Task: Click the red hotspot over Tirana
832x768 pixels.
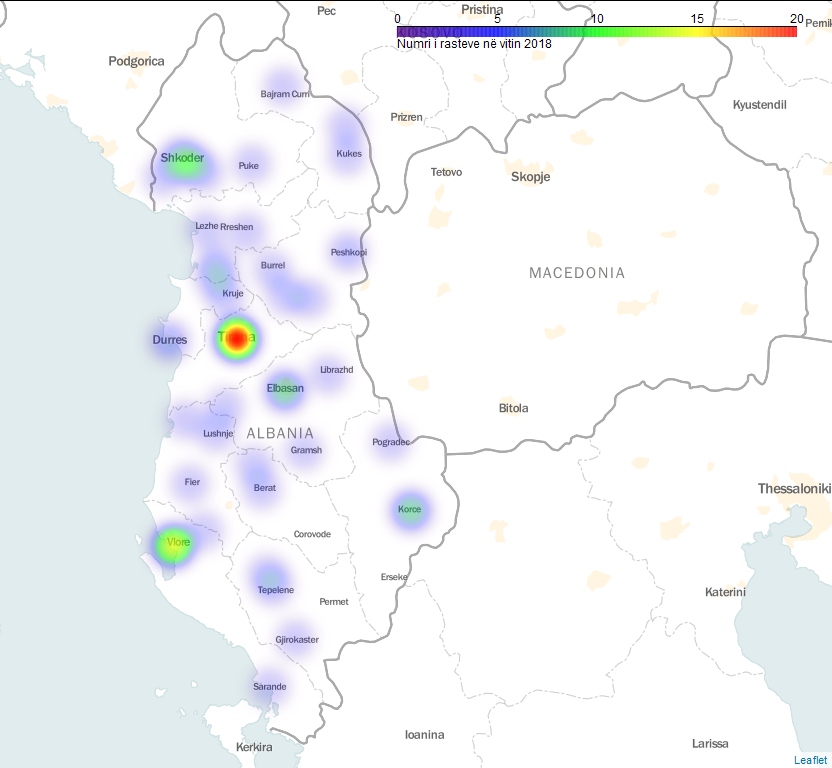Action: tap(236, 339)
